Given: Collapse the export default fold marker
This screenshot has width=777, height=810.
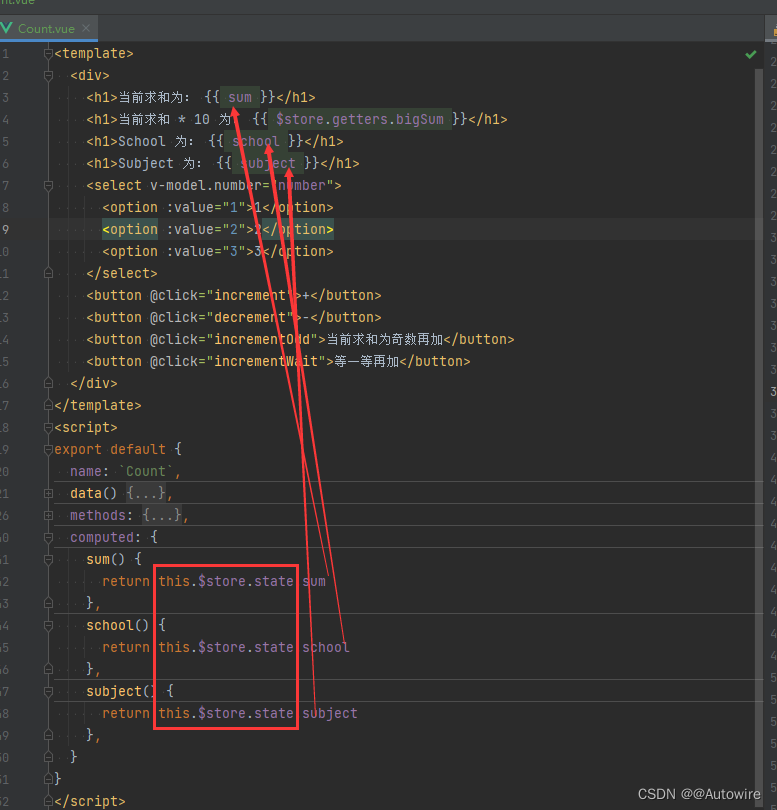Looking at the screenshot, I should coord(49,449).
